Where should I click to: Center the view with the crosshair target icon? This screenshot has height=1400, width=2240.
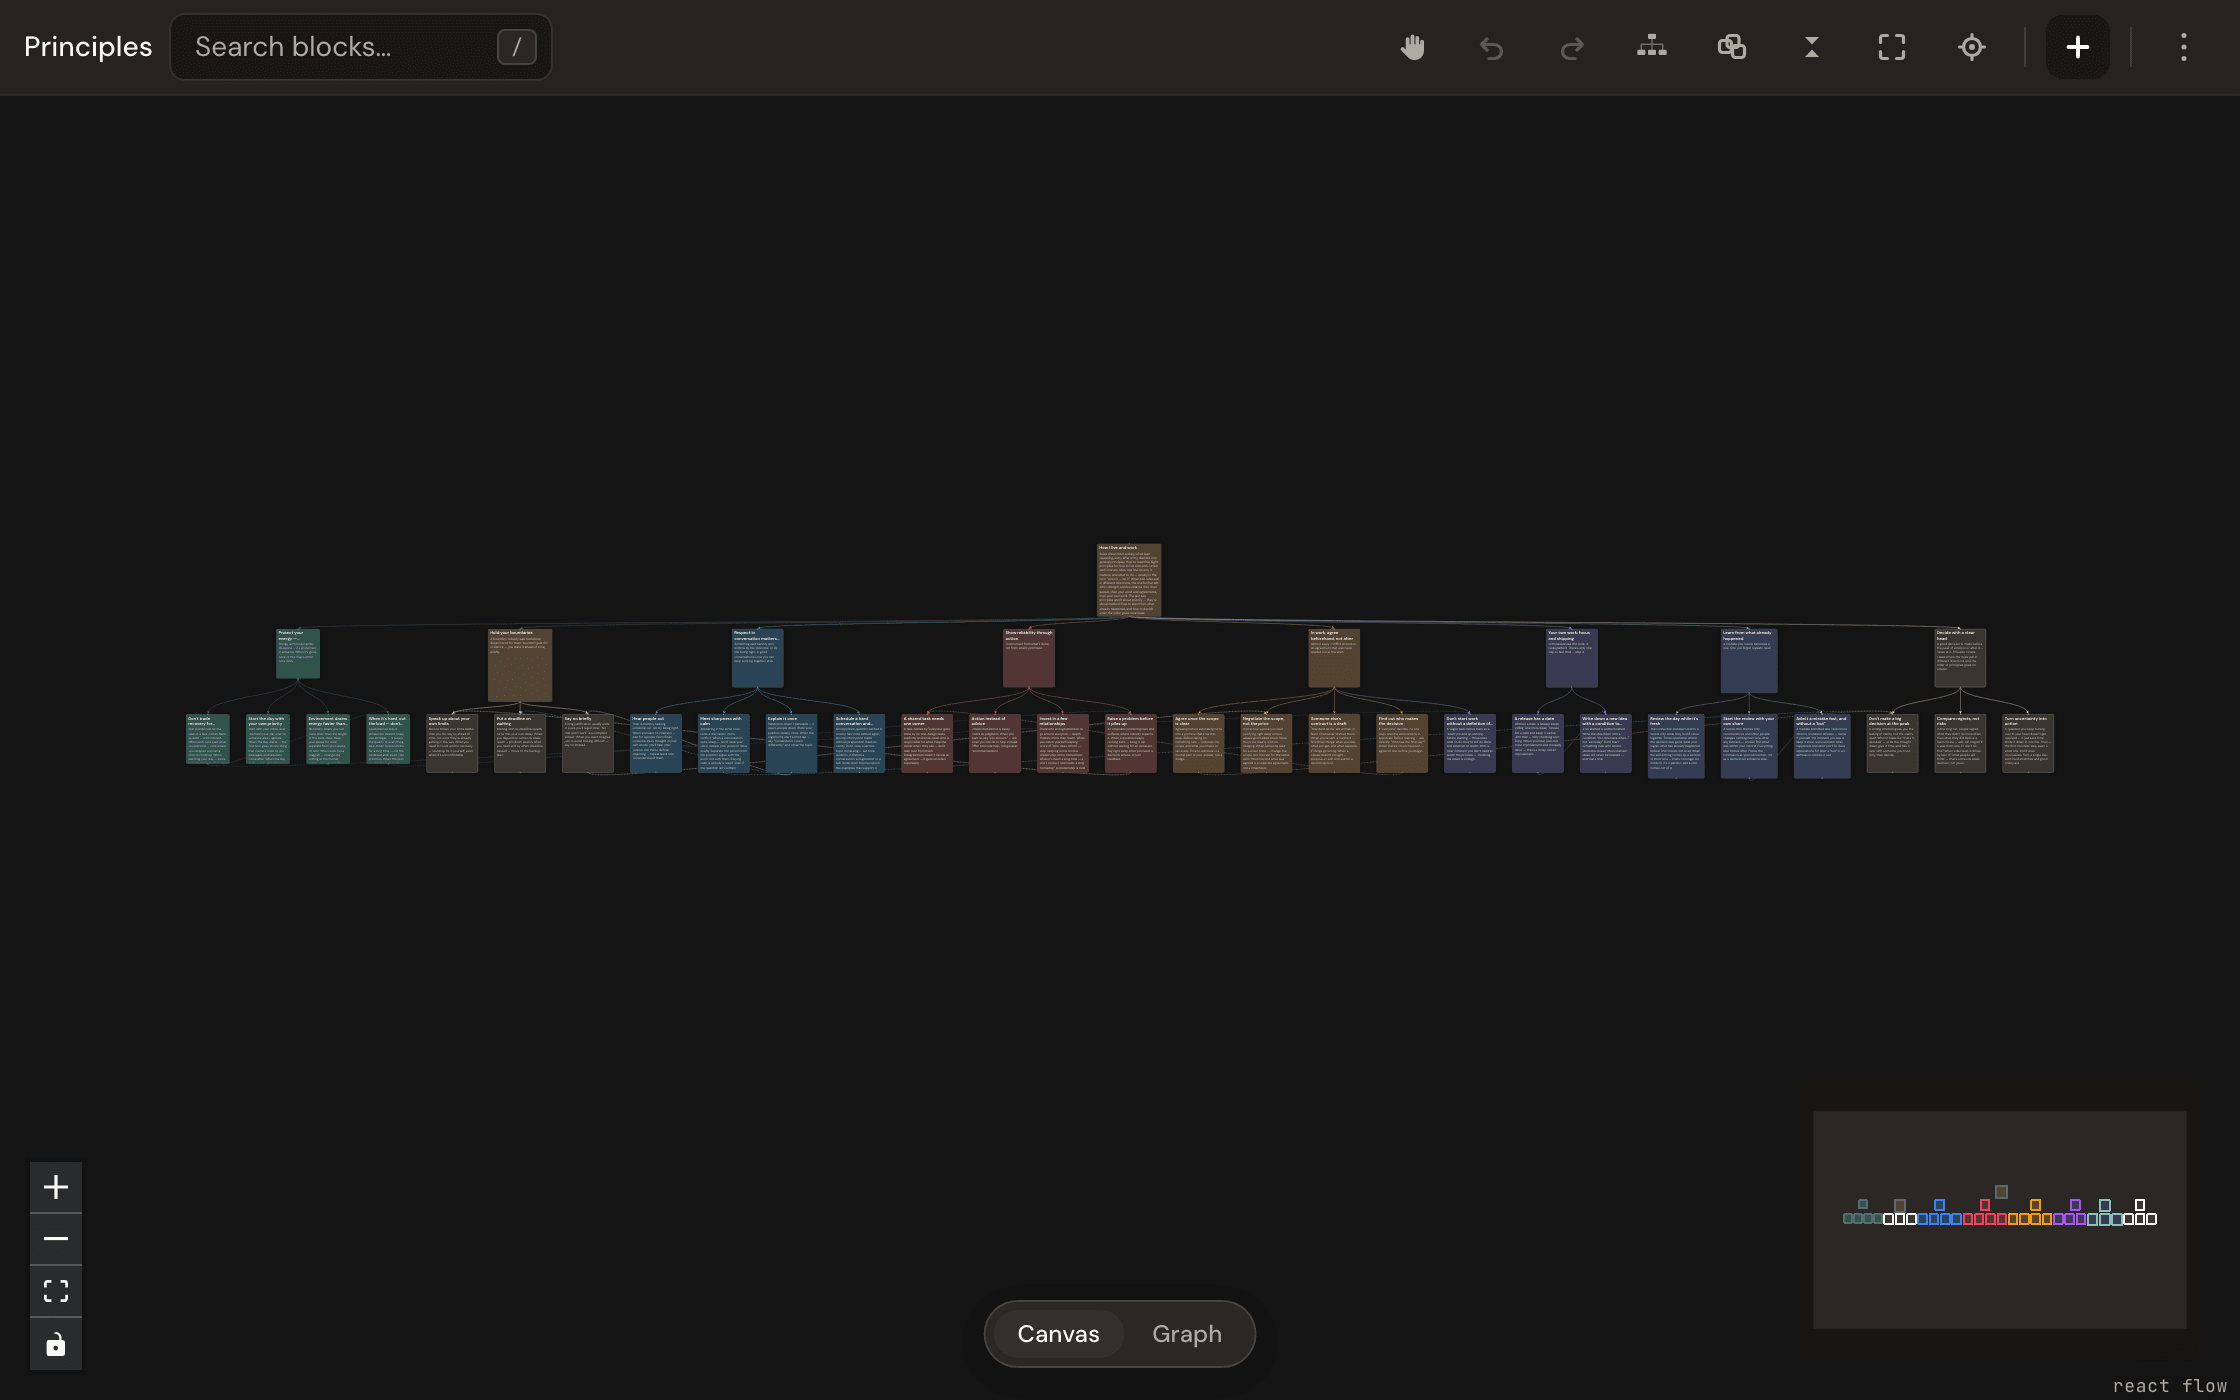coord(1972,47)
